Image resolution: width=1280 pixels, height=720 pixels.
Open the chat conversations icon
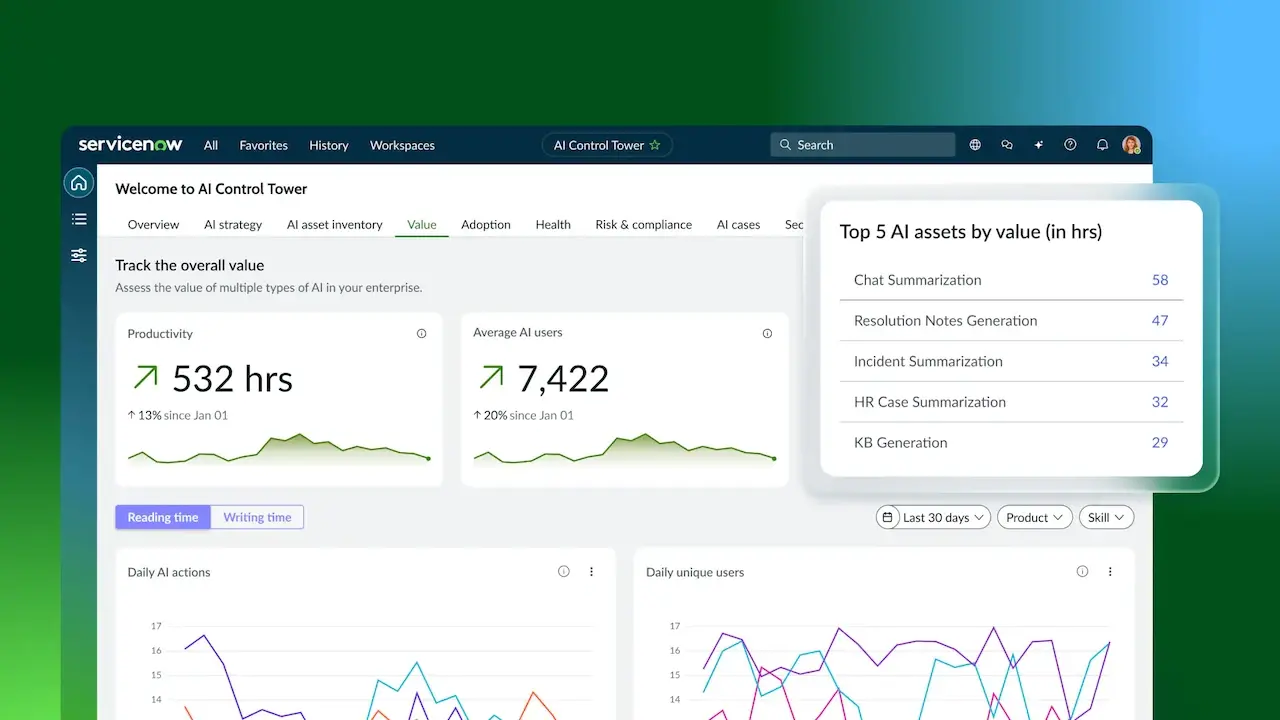[1007, 145]
